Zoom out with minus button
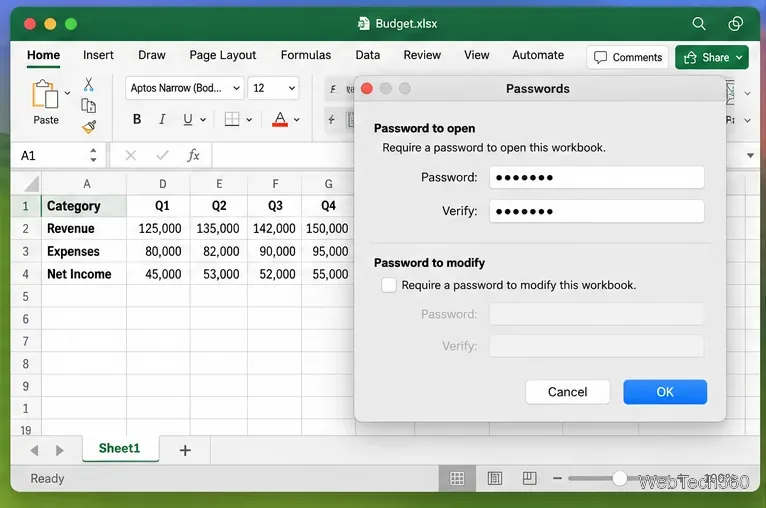The height and width of the screenshot is (508, 766). pos(557,478)
